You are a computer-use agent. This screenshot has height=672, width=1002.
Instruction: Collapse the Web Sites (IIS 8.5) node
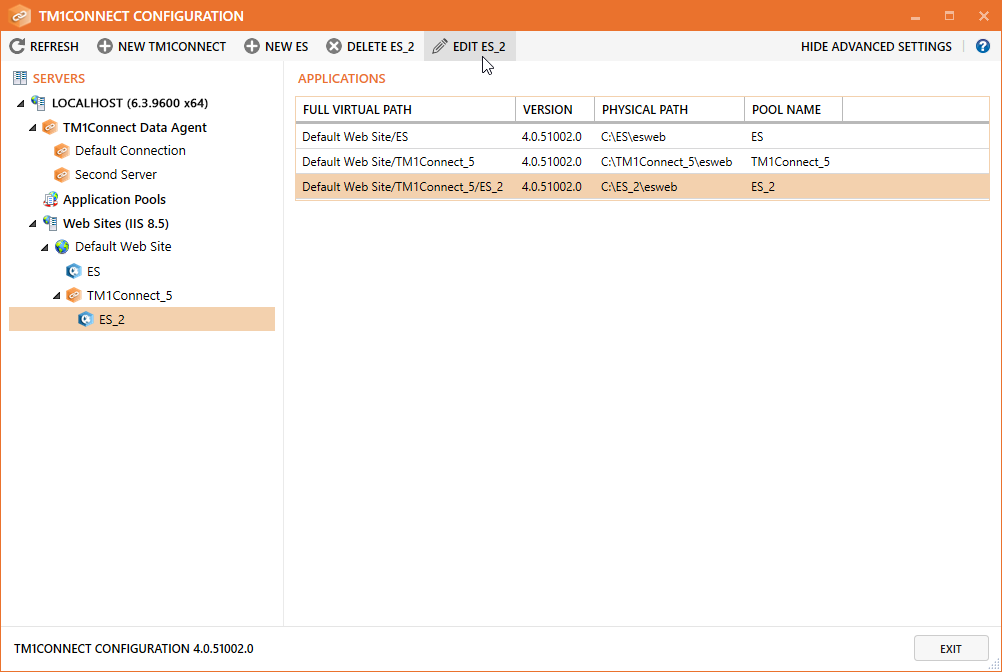coord(33,224)
